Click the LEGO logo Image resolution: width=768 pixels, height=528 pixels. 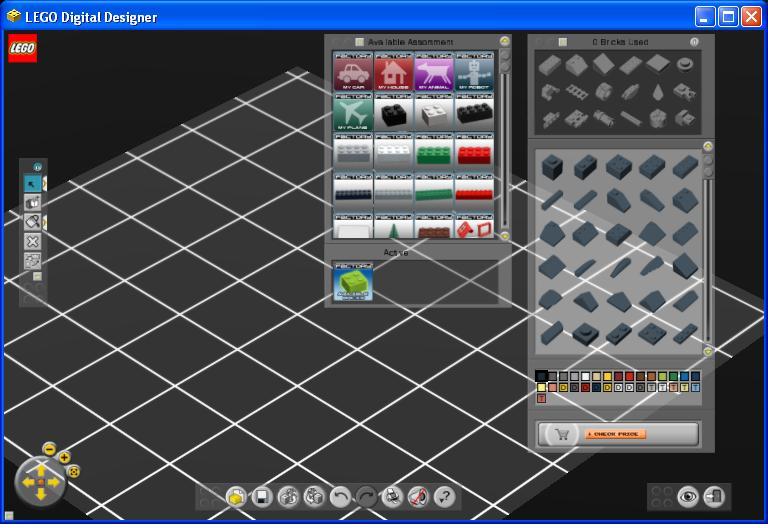[22, 48]
